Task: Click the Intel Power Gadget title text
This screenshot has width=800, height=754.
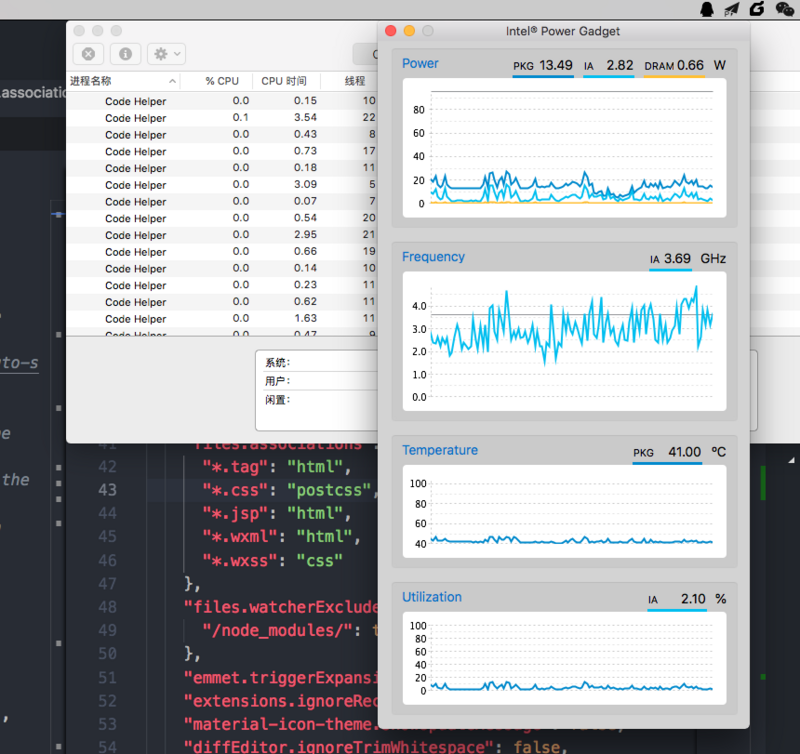Action: [563, 31]
